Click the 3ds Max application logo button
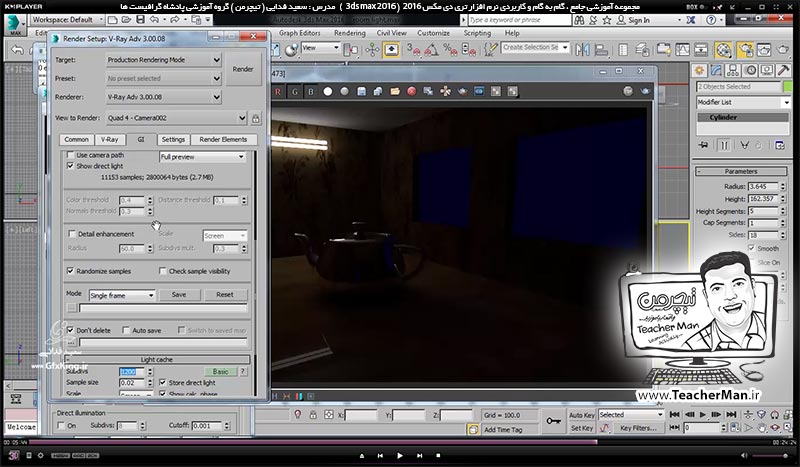The width and height of the screenshot is (800, 467). click(x=14, y=24)
